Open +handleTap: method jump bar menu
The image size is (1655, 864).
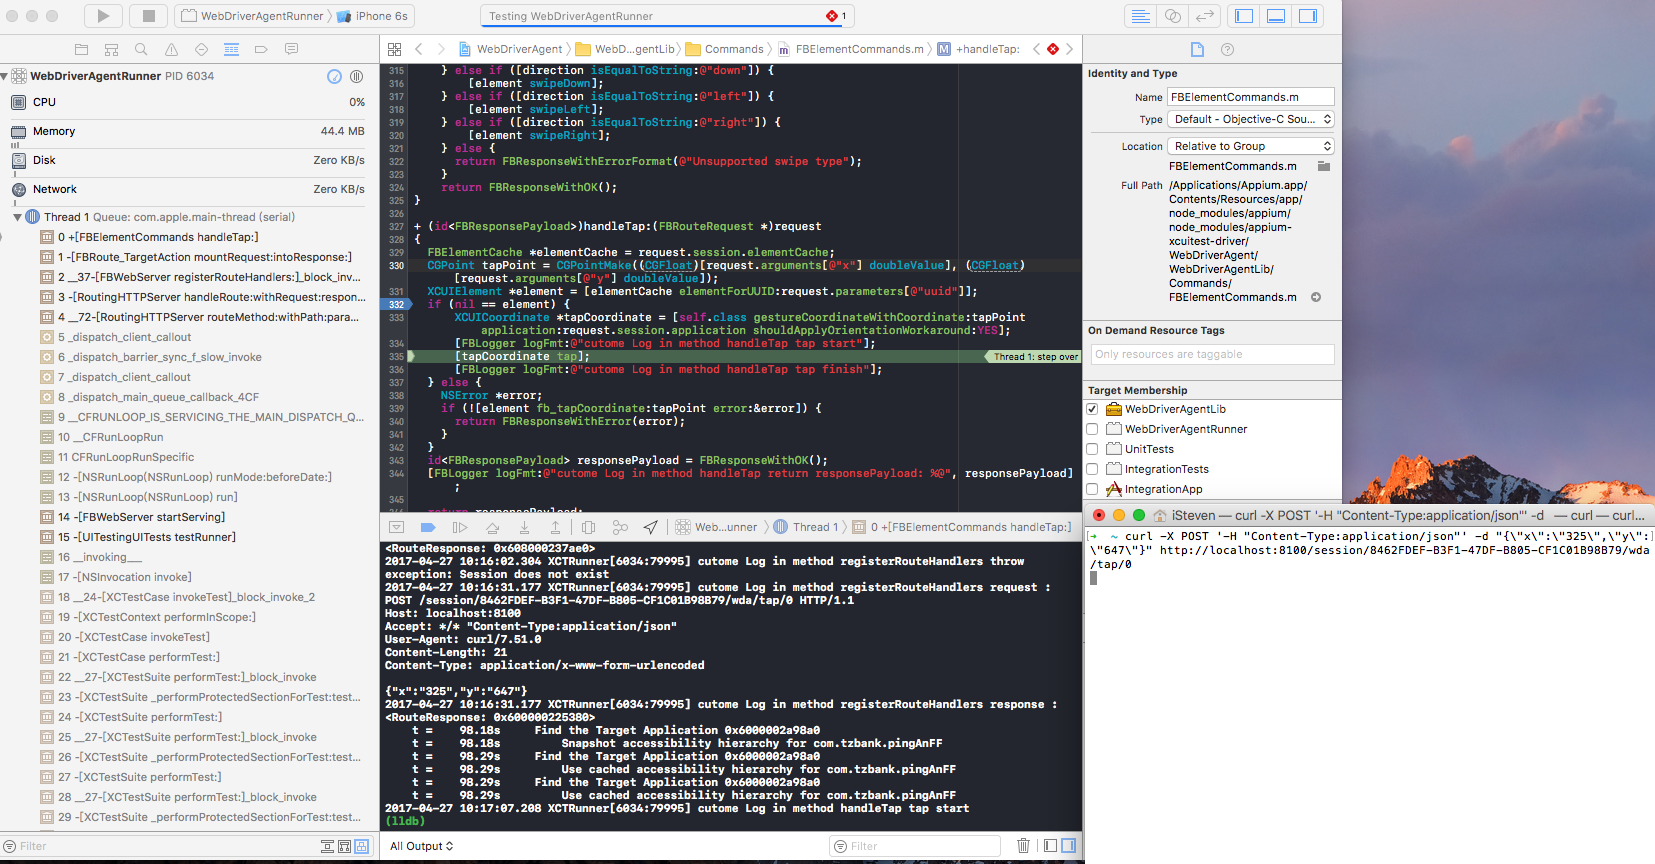click(978, 49)
